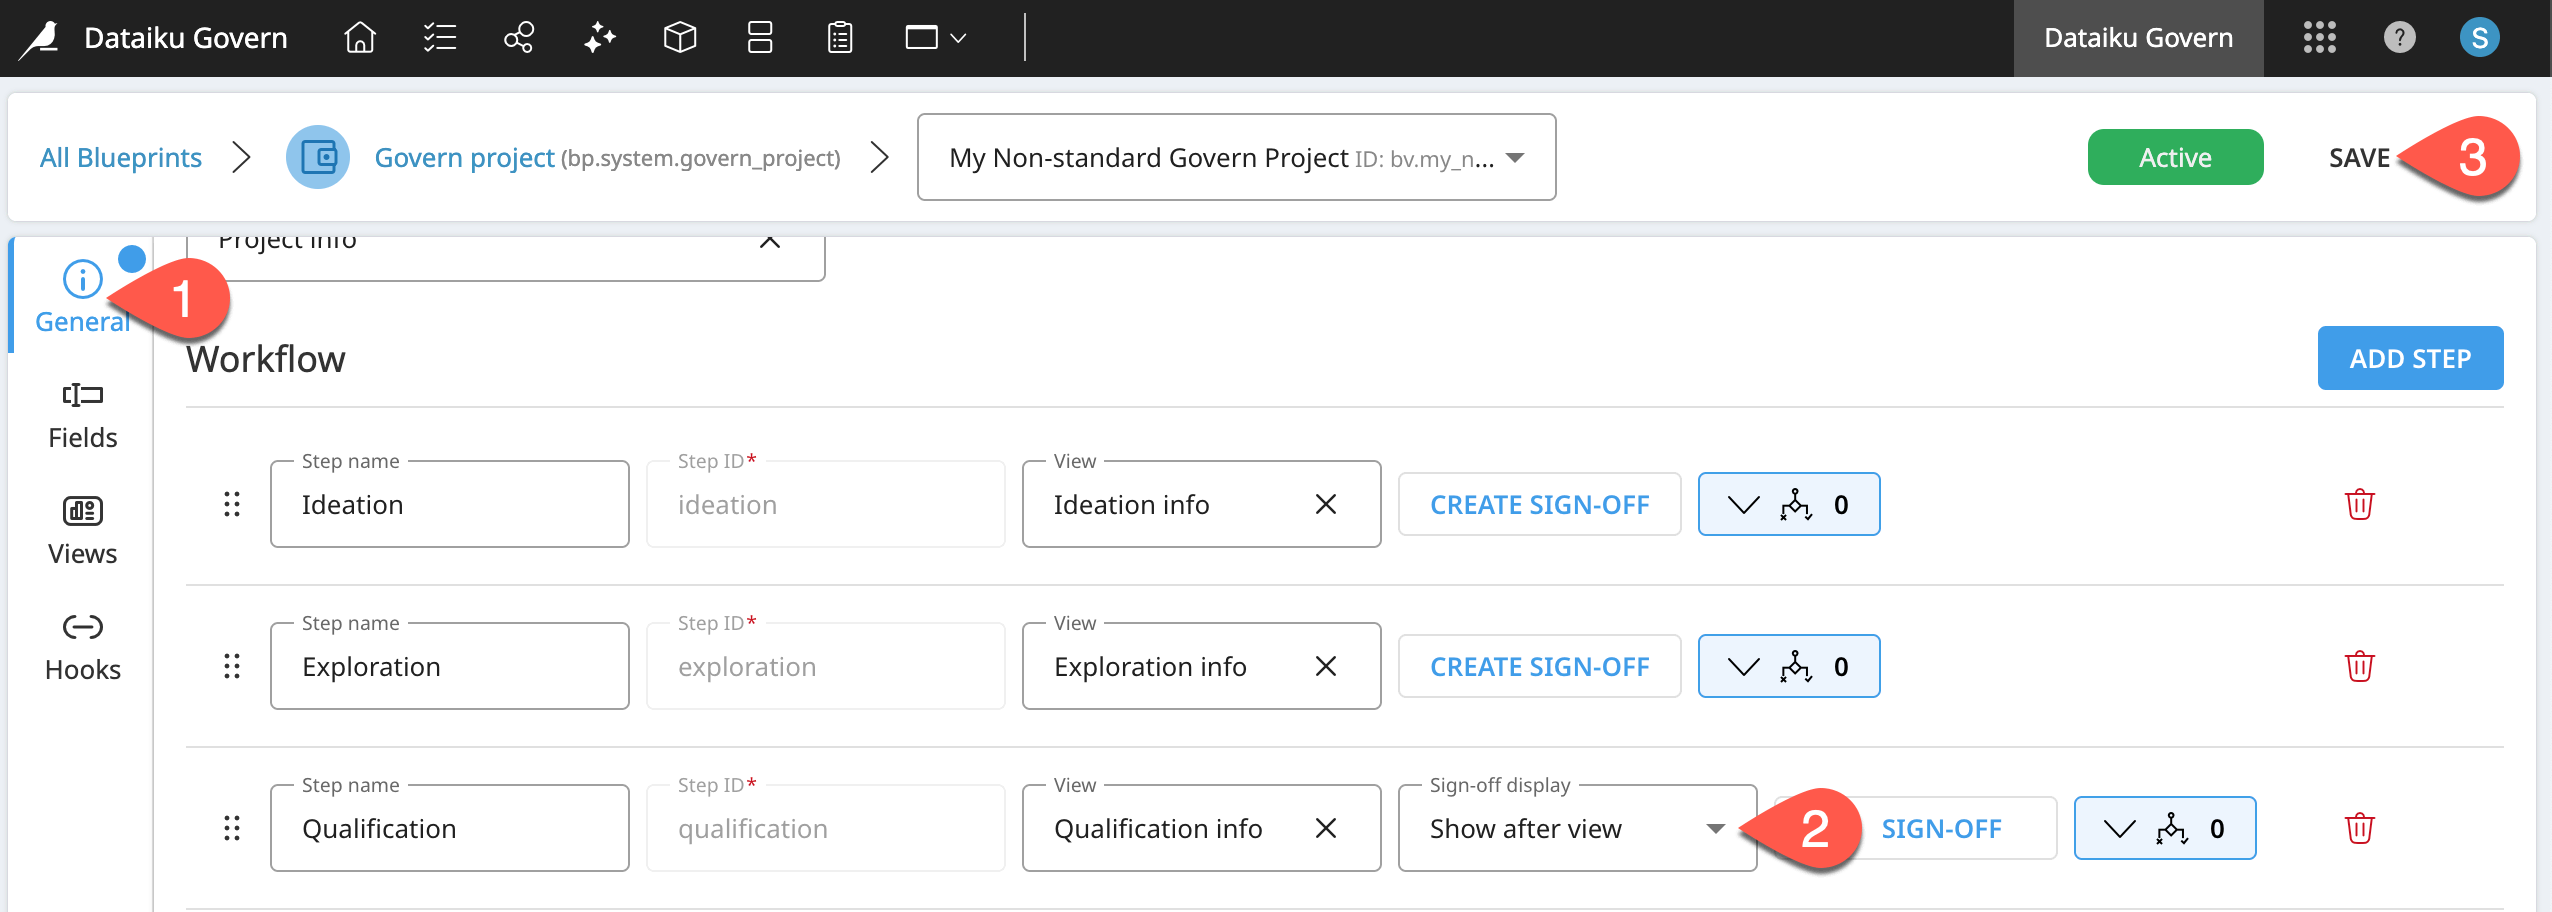Click the green Active status button
The width and height of the screenshot is (2552, 912).
click(2175, 157)
